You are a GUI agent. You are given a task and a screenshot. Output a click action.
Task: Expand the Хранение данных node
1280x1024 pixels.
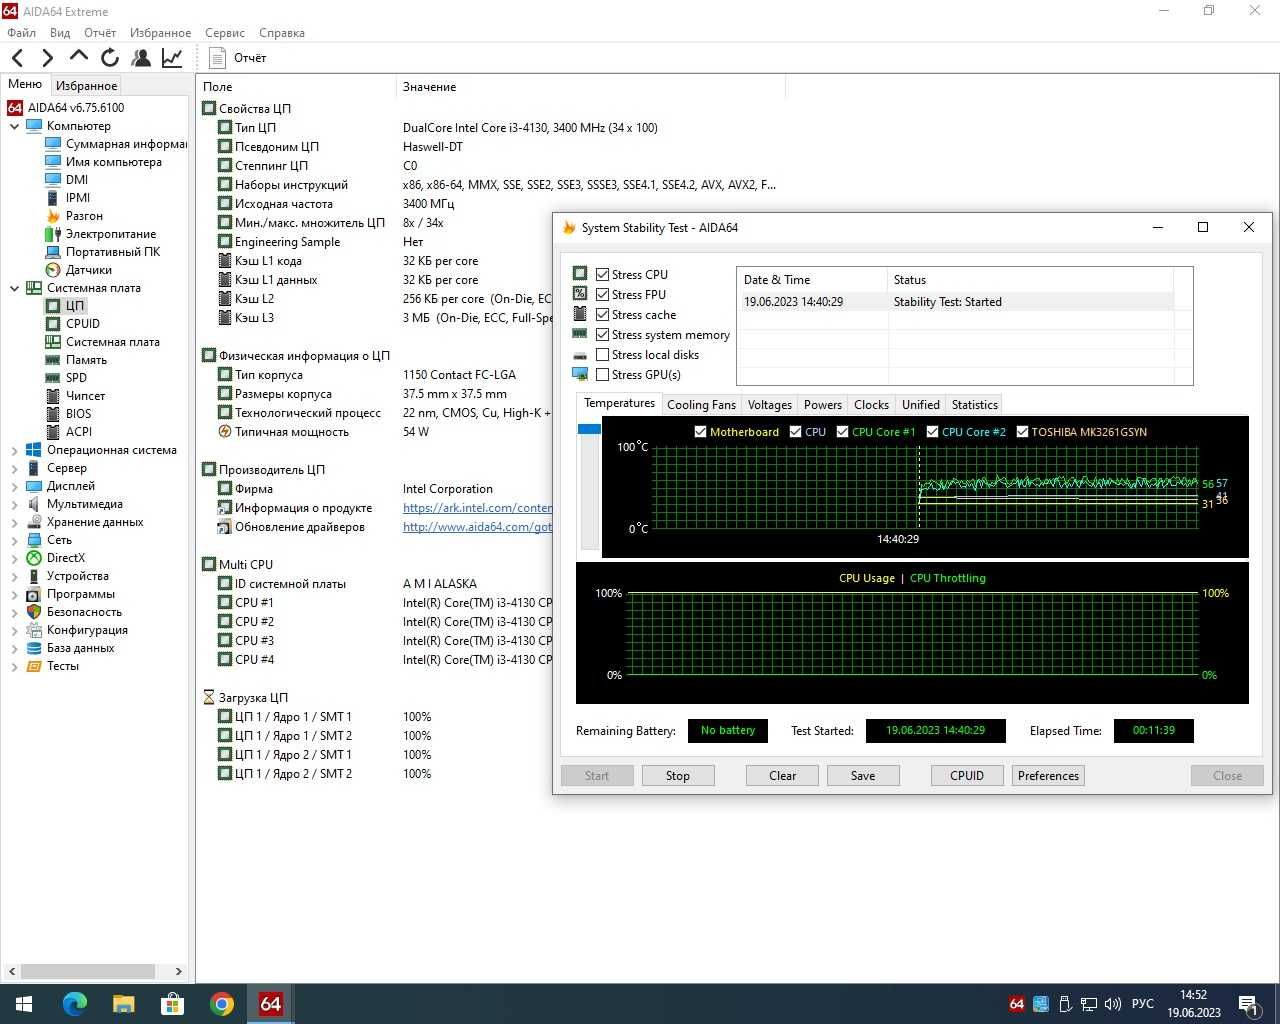14,522
